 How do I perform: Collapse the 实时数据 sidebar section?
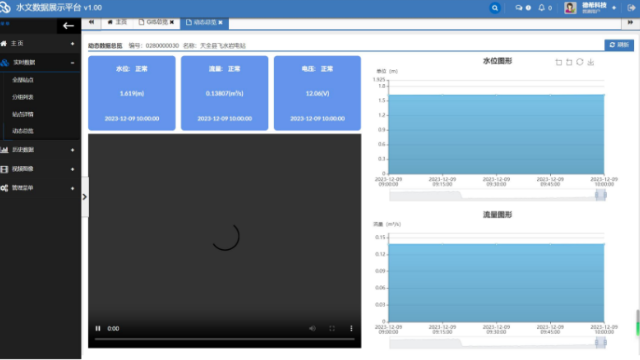pyautogui.click(x=40, y=62)
